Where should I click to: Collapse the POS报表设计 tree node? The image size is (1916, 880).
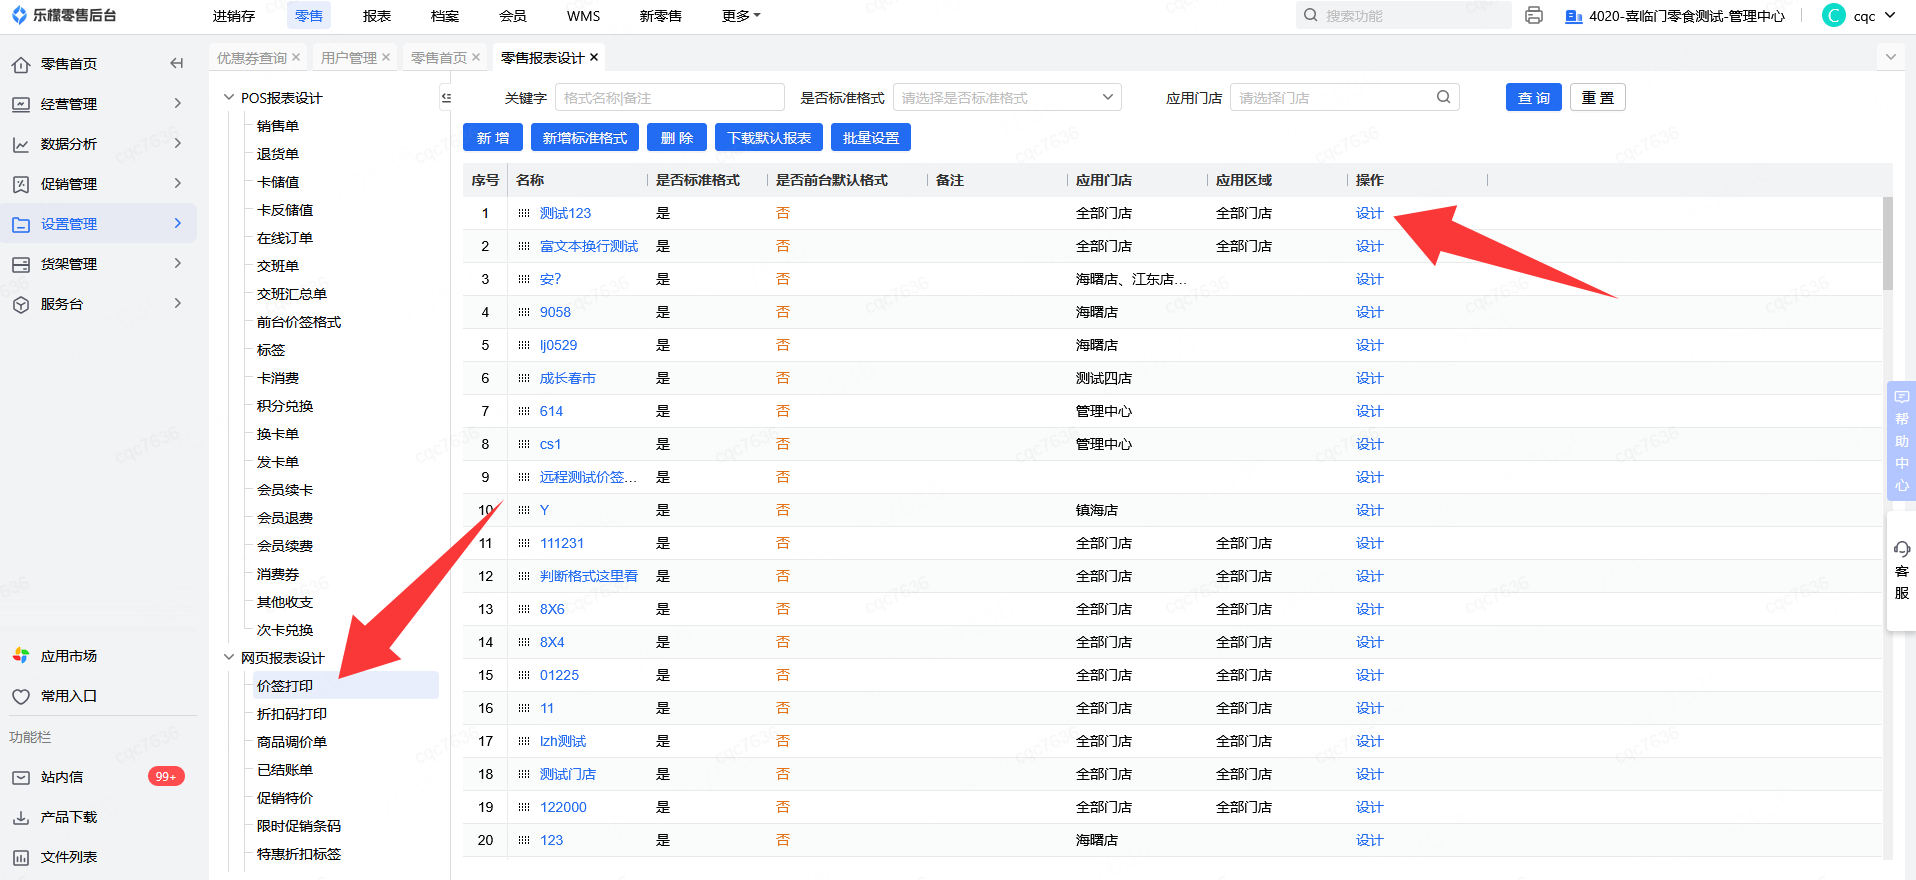coord(229,97)
